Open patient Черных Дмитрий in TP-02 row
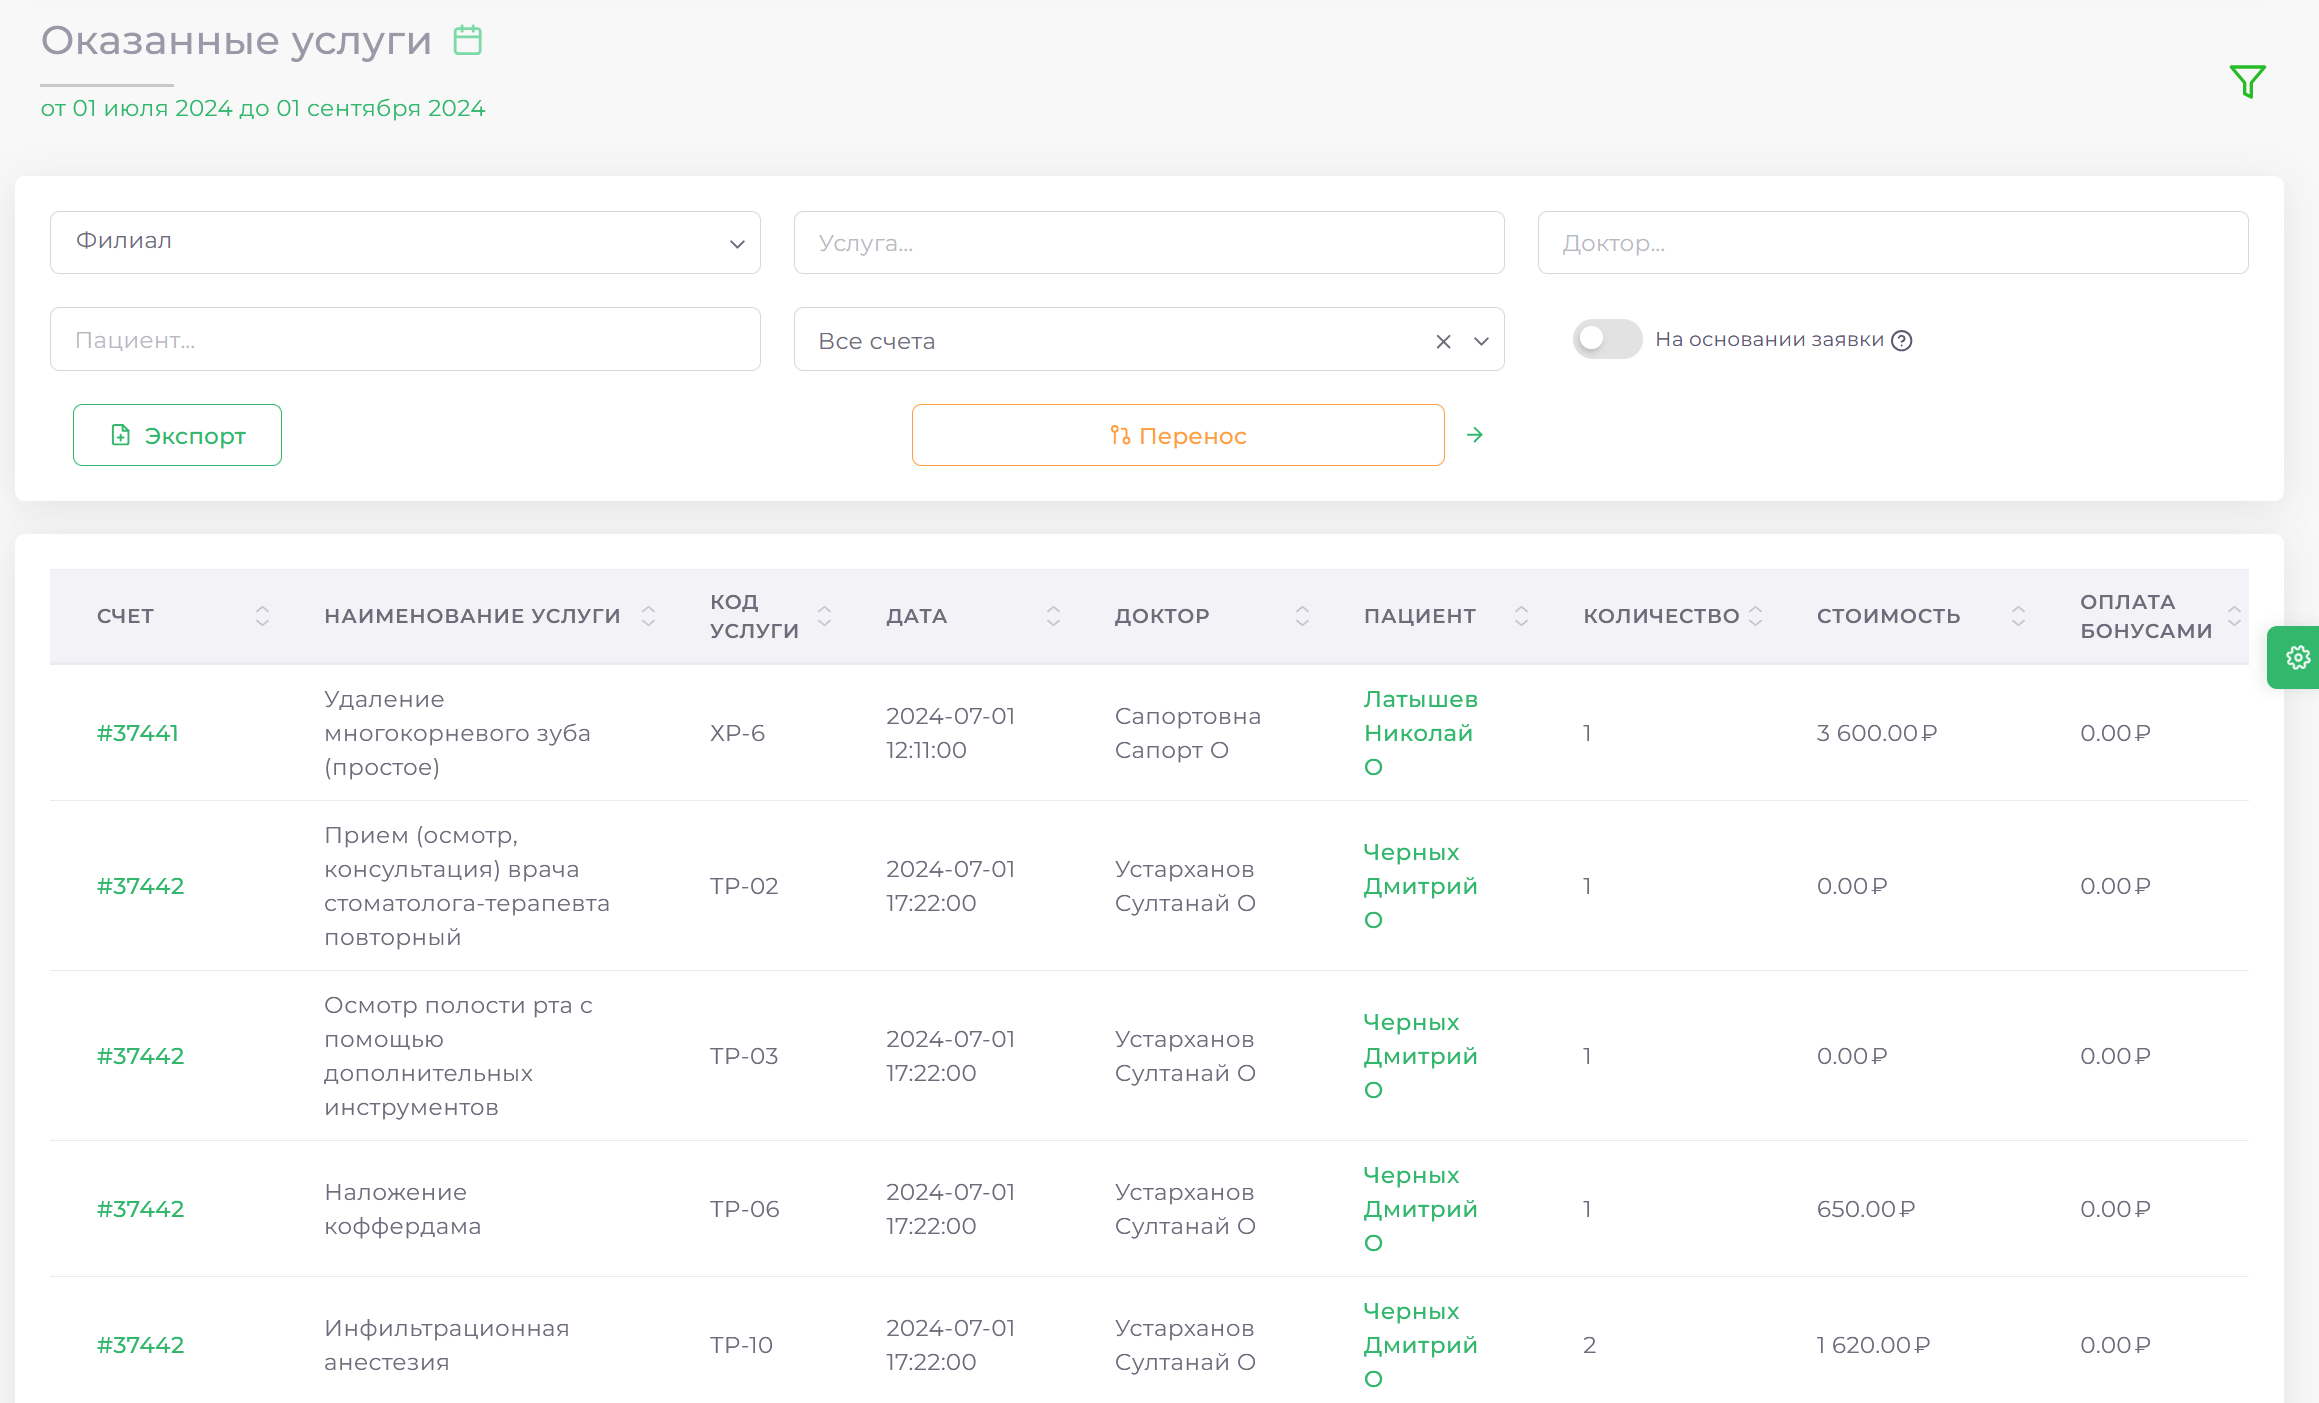 1421,886
